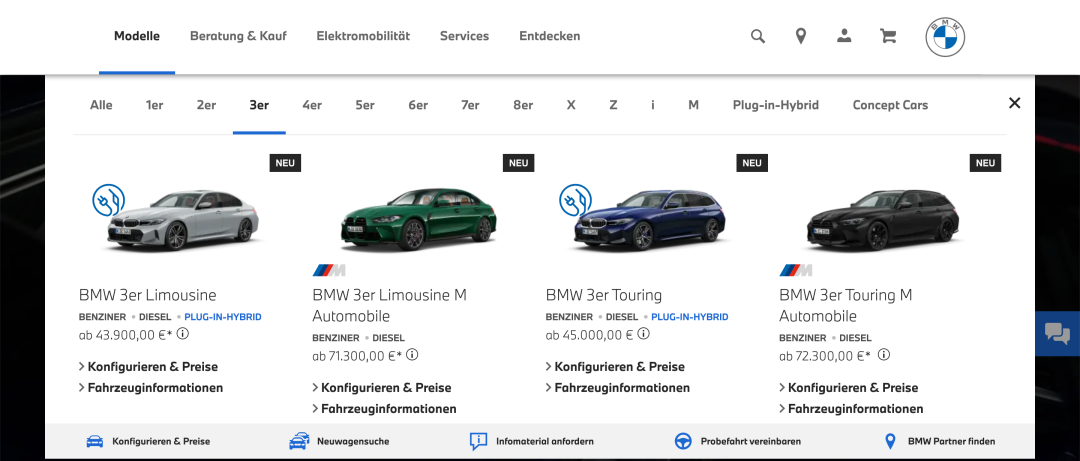
Task: Click the BMW 3er Touring M Automobile title
Action: tap(846, 305)
